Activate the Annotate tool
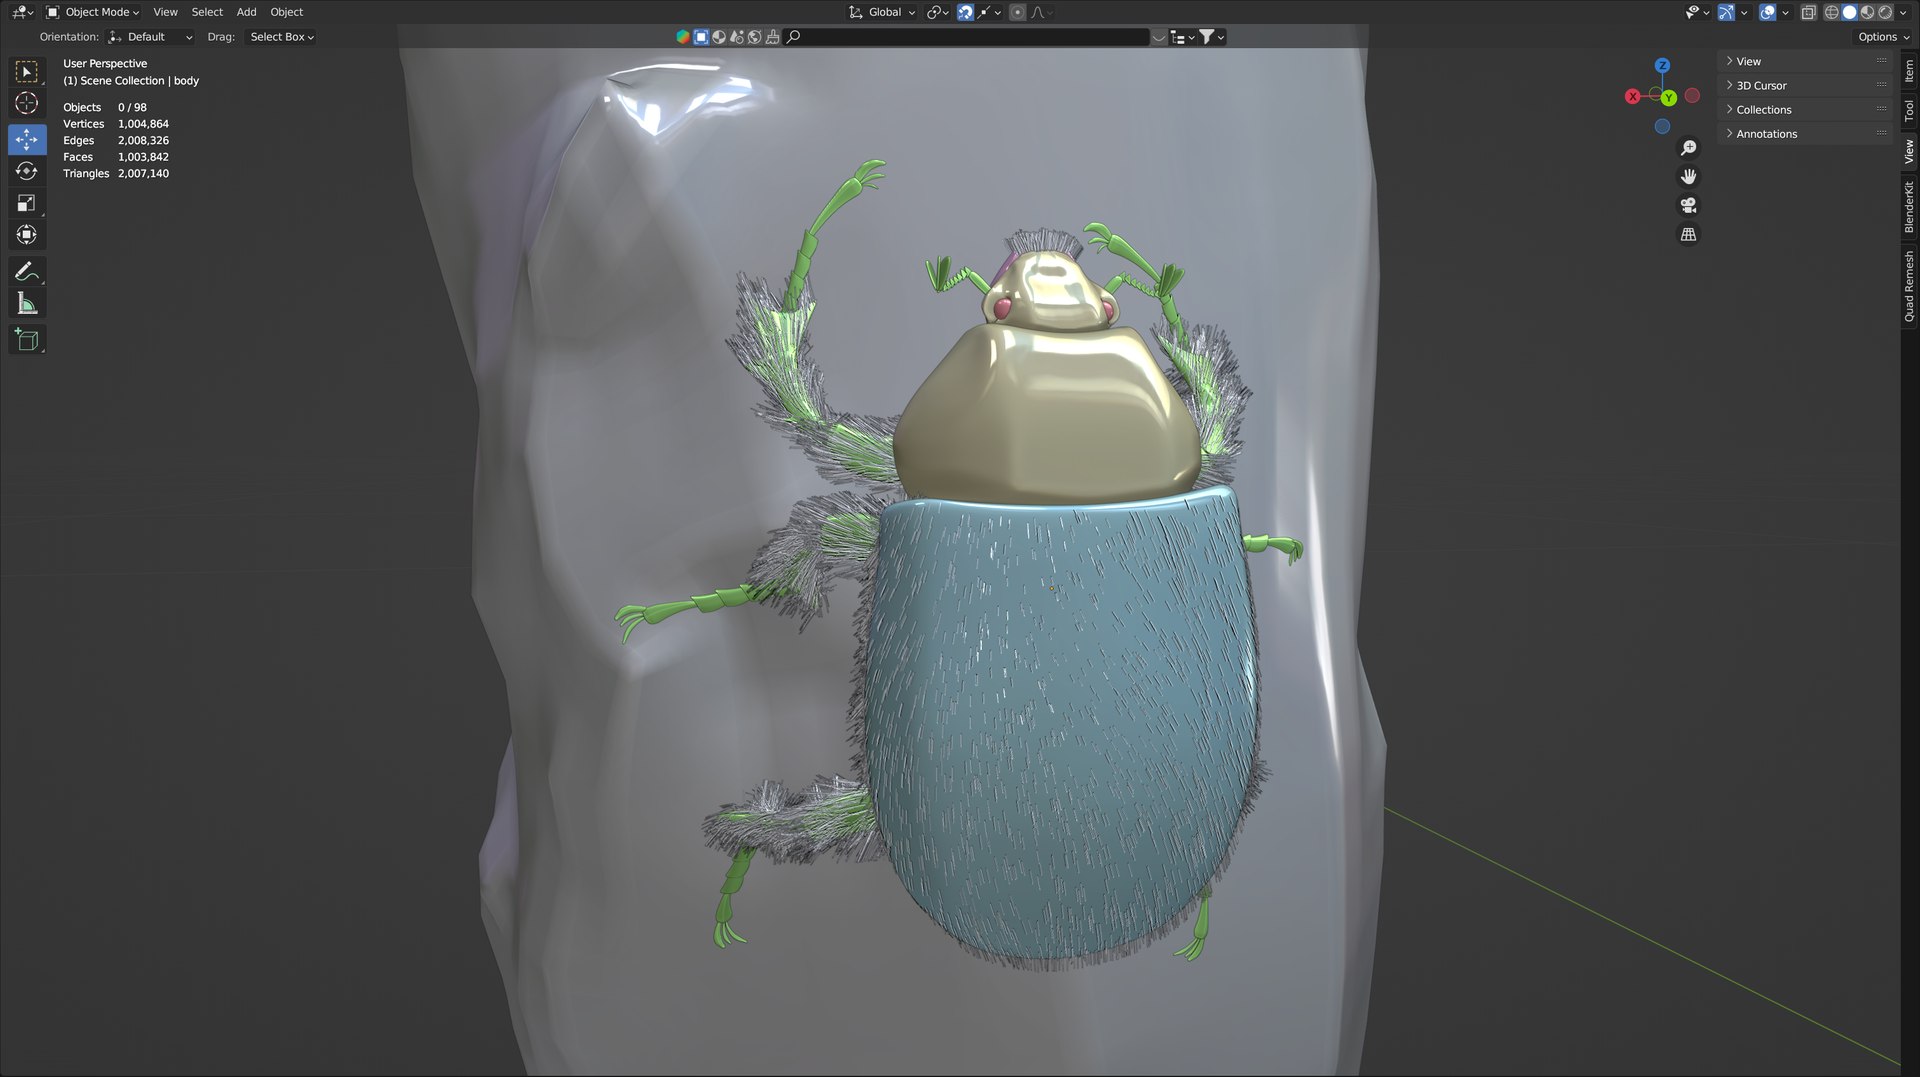The image size is (1920, 1077). [x=27, y=271]
